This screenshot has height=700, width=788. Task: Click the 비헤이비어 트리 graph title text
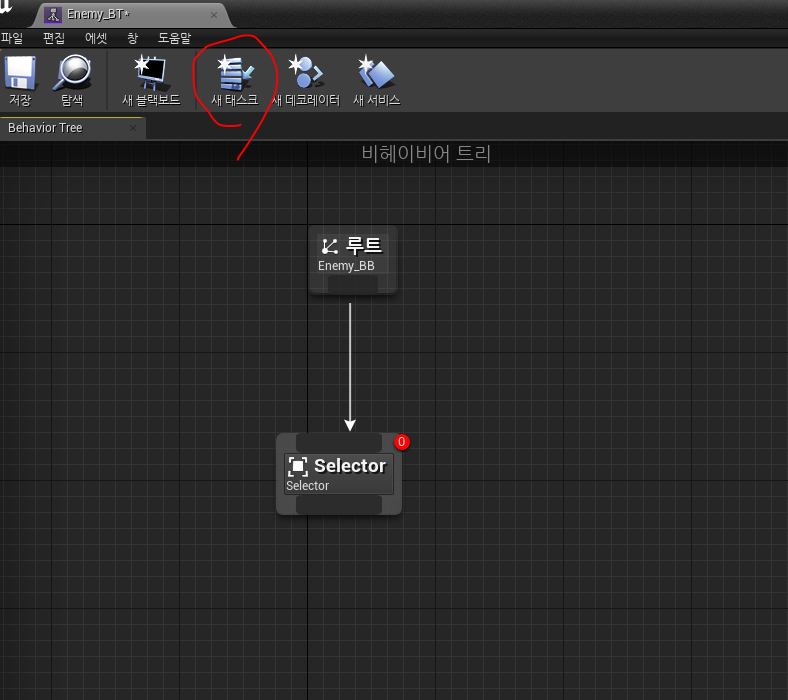426,153
